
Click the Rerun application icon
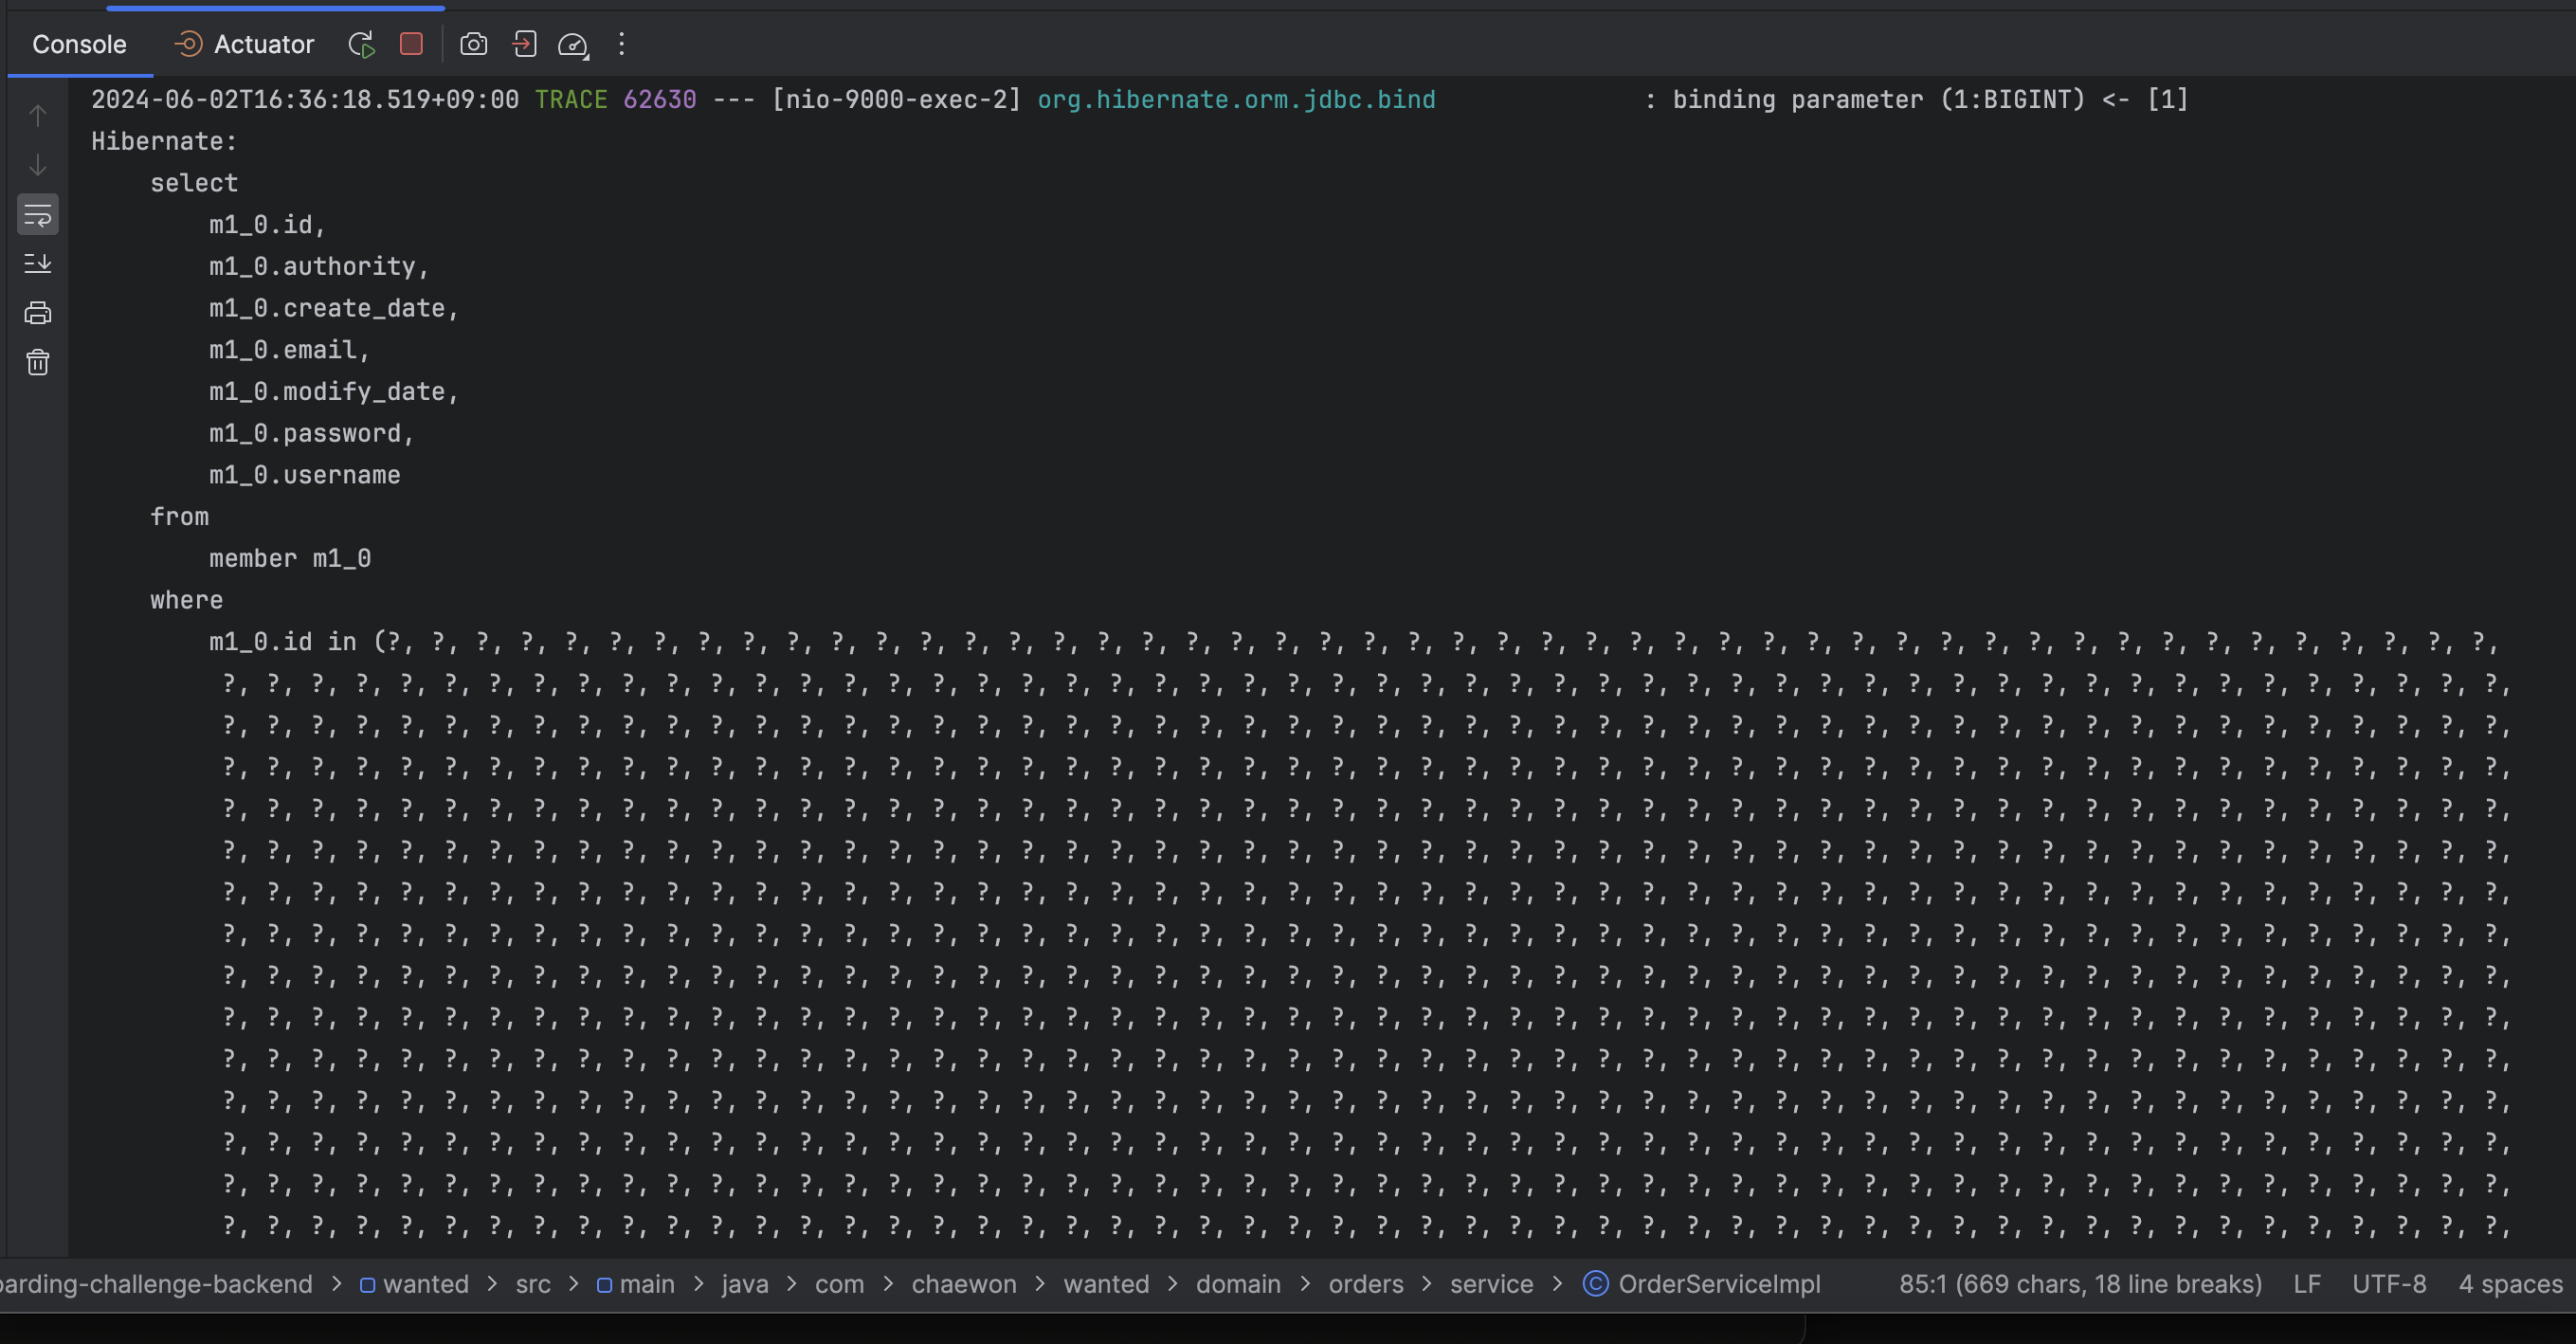point(361,44)
